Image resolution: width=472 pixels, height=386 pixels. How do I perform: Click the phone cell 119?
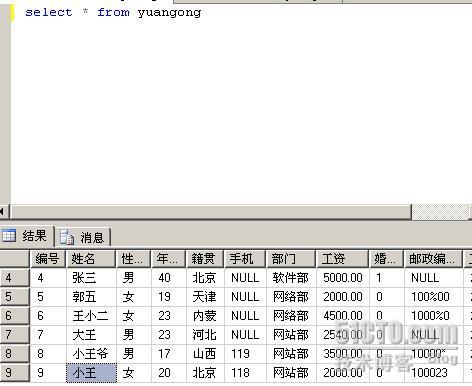[x=245, y=354]
